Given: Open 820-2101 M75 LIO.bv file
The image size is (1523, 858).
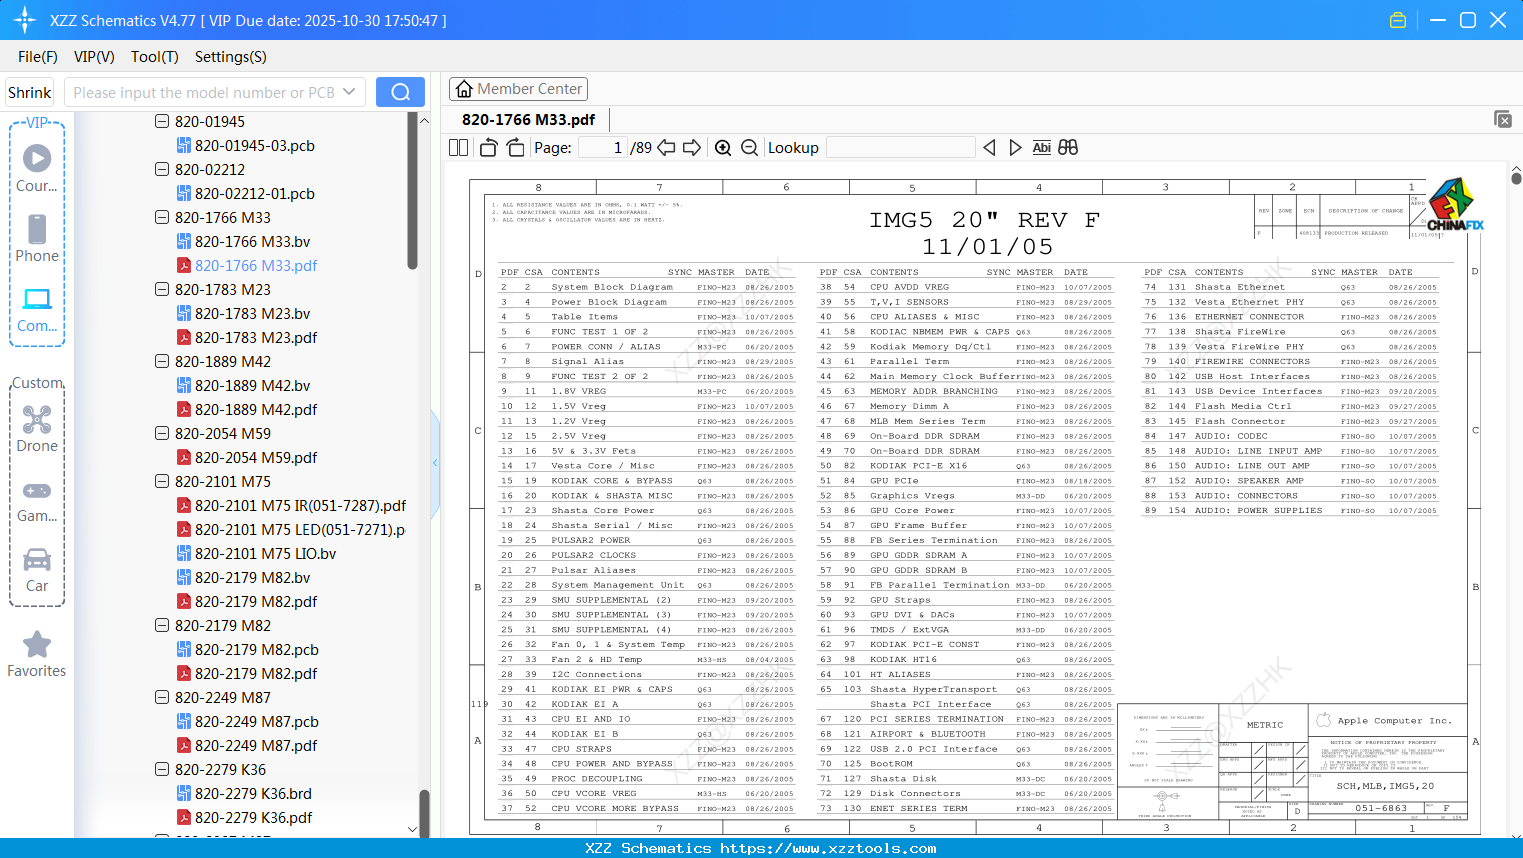Looking at the screenshot, I should click(x=265, y=553).
